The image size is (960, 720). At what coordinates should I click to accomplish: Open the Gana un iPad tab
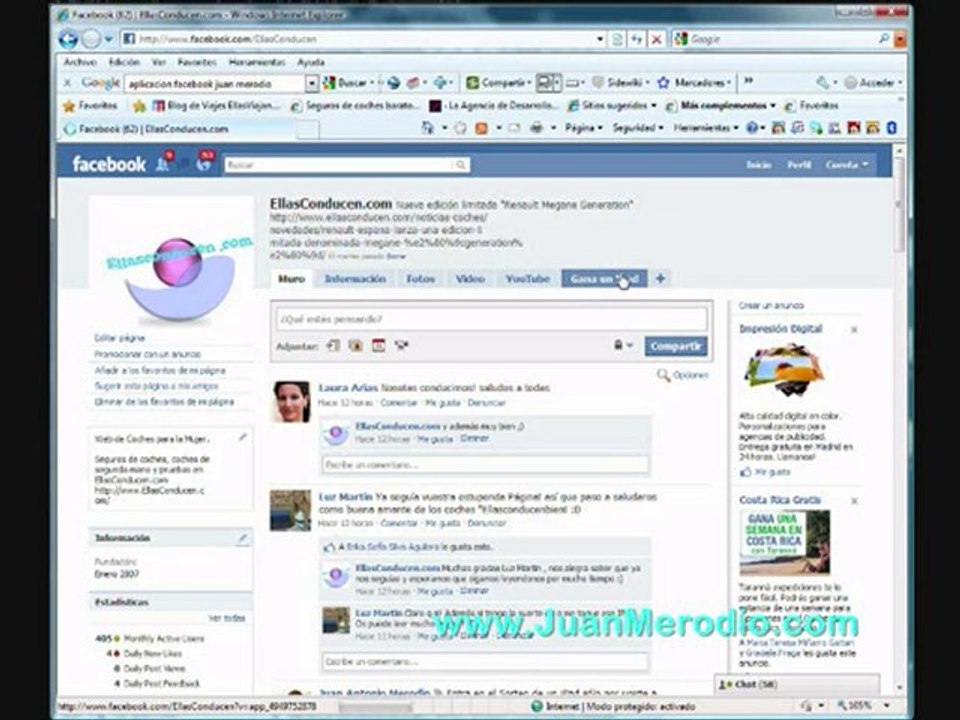click(604, 279)
